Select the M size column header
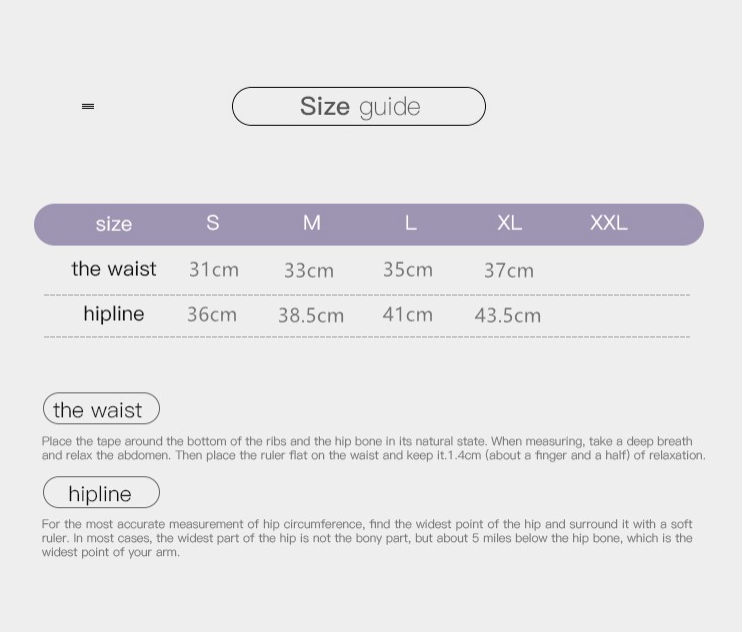Viewport: 742px width, 634px height. coord(312,223)
